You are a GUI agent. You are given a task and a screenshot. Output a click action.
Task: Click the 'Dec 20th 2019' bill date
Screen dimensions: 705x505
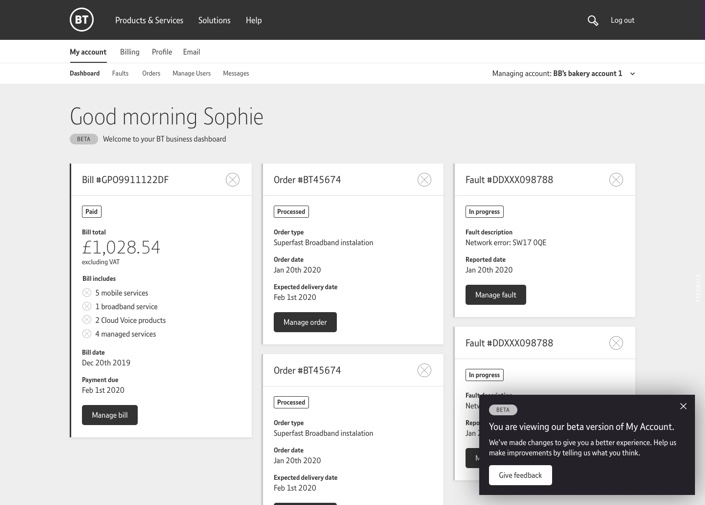pos(106,362)
